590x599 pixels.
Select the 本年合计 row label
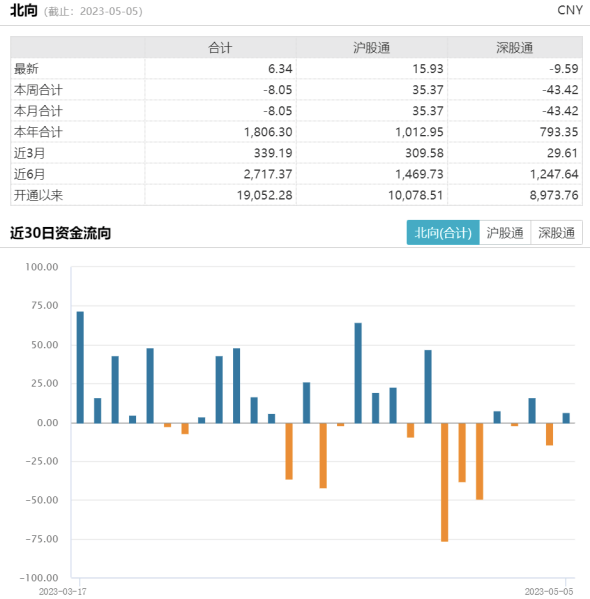click(x=38, y=132)
